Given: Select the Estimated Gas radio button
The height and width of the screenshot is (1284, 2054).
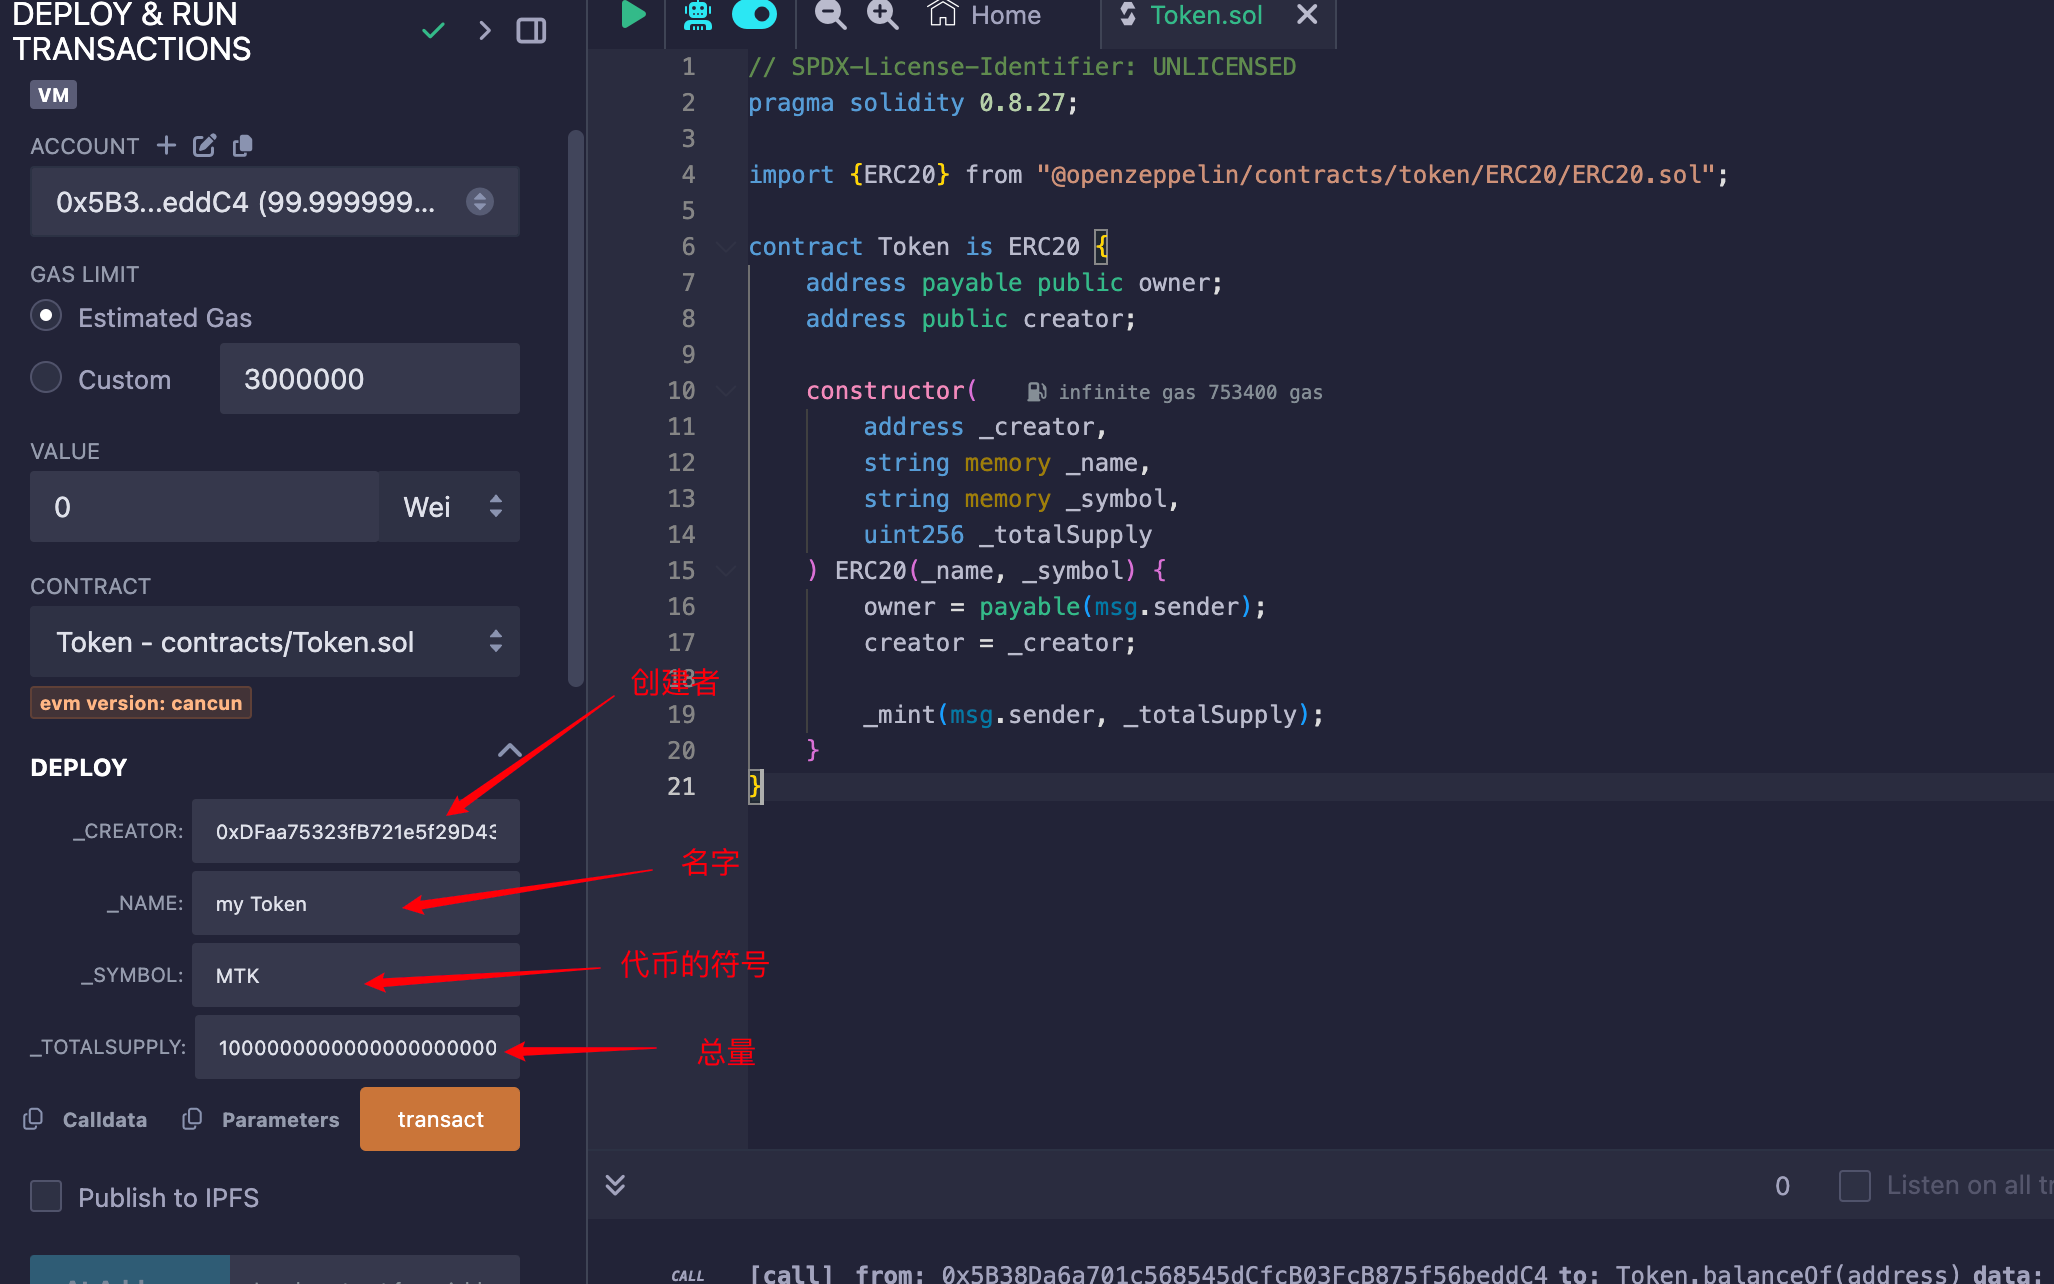Looking at the screenshot, I should (46, 316).
